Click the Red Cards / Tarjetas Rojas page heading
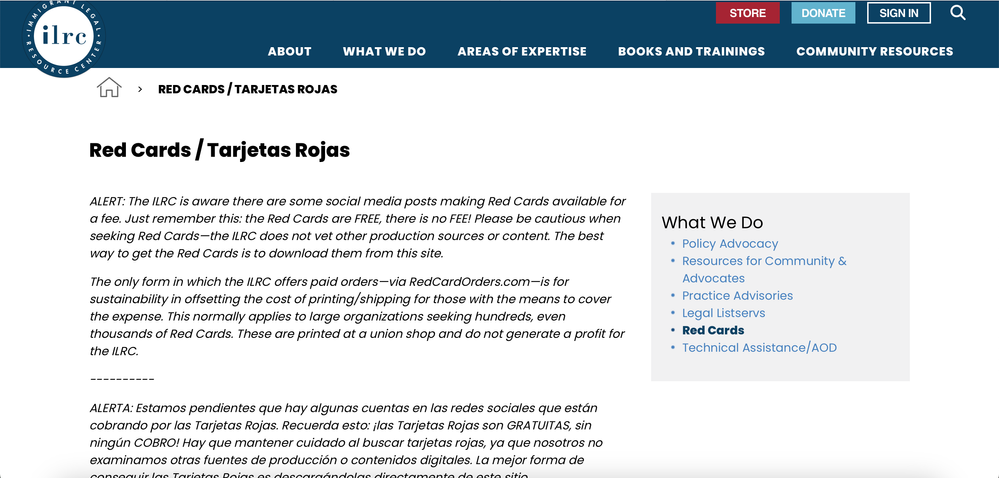 (x=219, y=151)
